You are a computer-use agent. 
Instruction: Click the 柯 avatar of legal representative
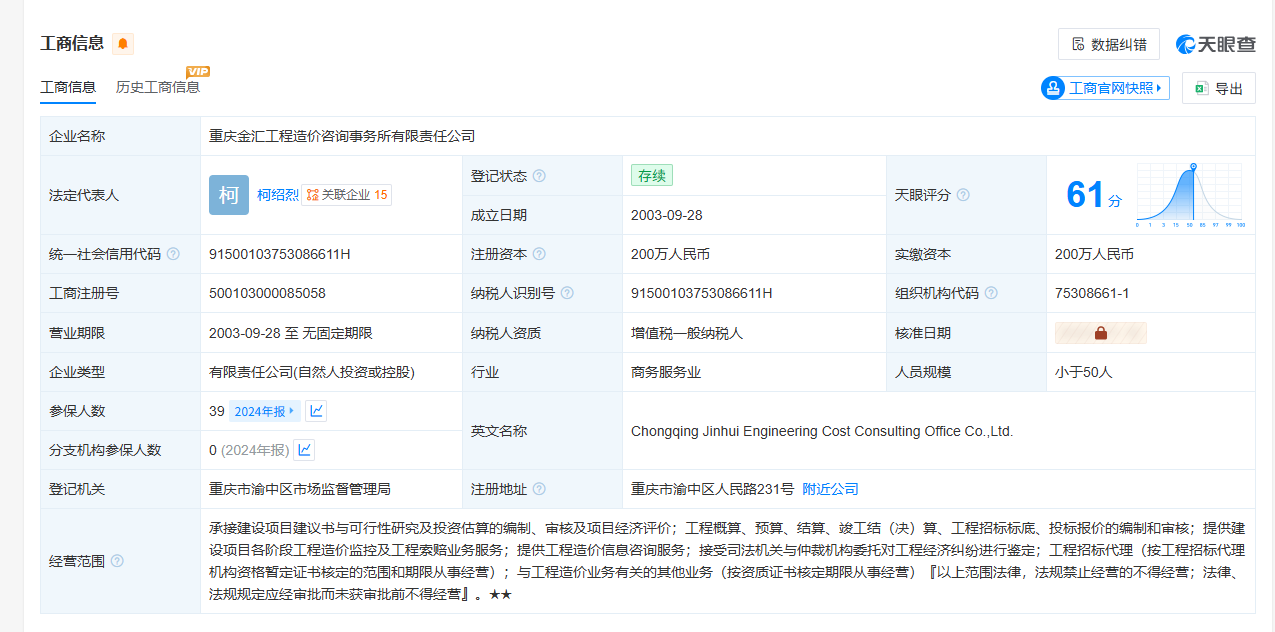pyautogui.click(x=229, y=195)
